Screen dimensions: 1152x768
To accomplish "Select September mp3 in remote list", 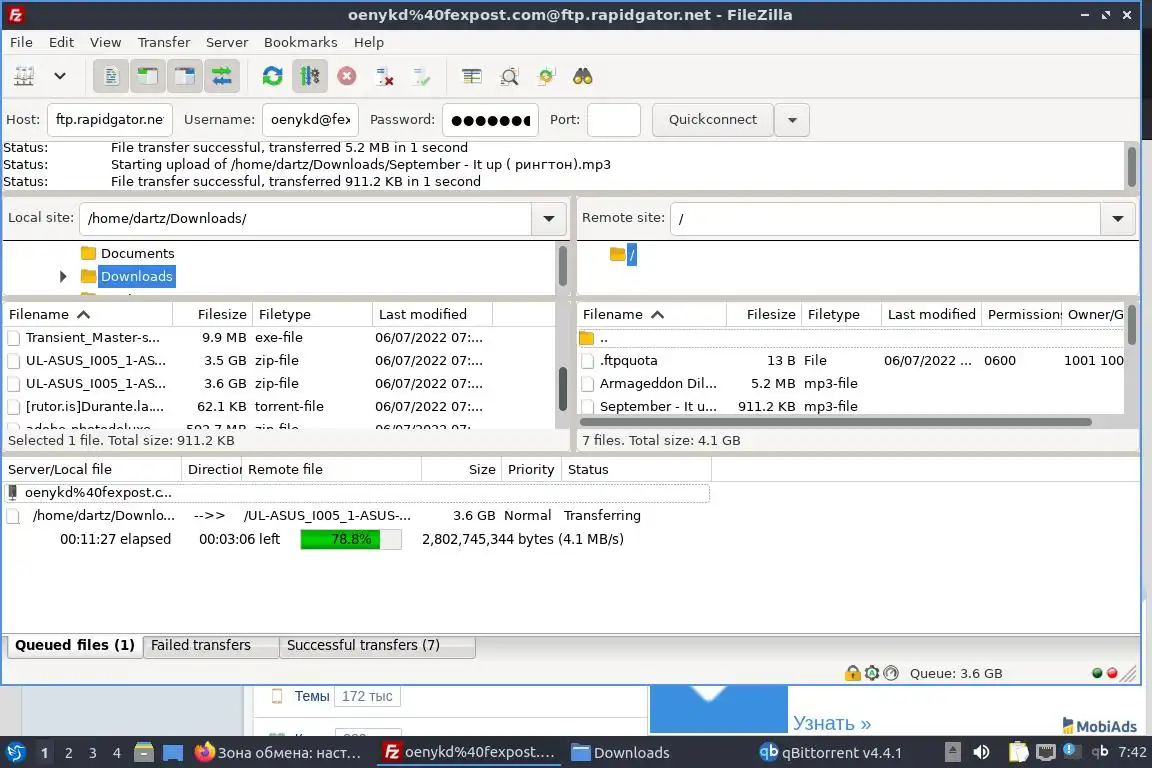I will 851,406.
